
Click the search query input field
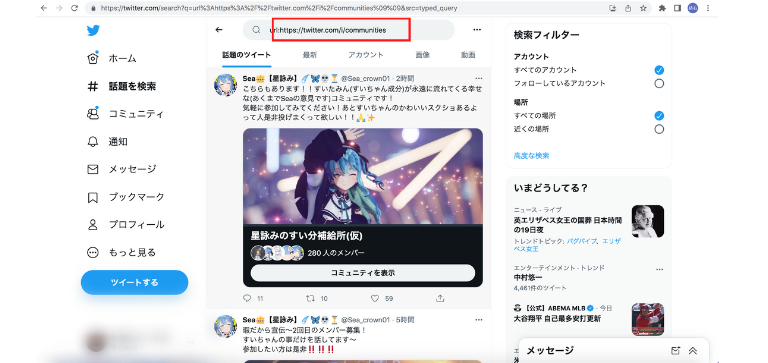coord(348,30)
